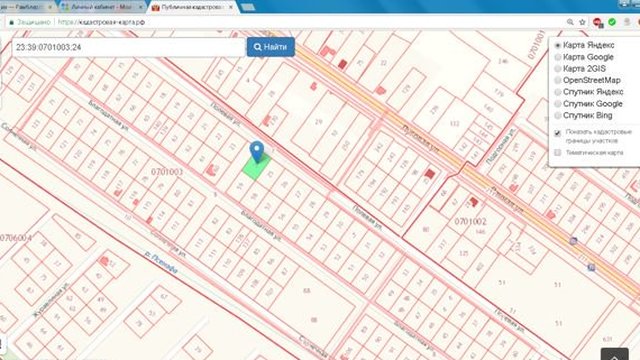The image size is (640, 360).
Task: Switch to Публичная кадастровая tab
Action: point(192,7)
